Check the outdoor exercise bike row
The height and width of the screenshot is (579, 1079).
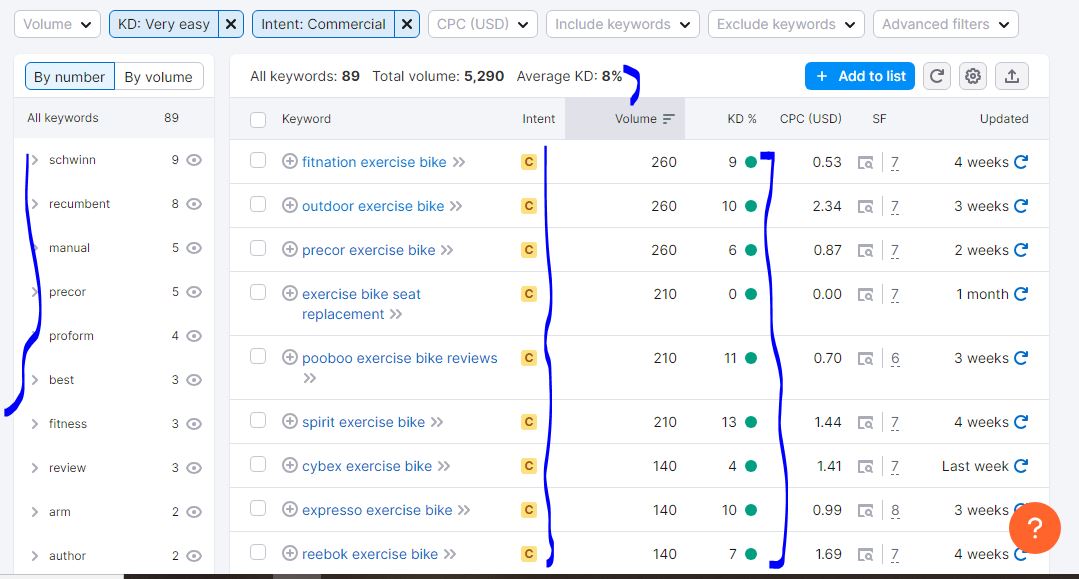(258, 204)
